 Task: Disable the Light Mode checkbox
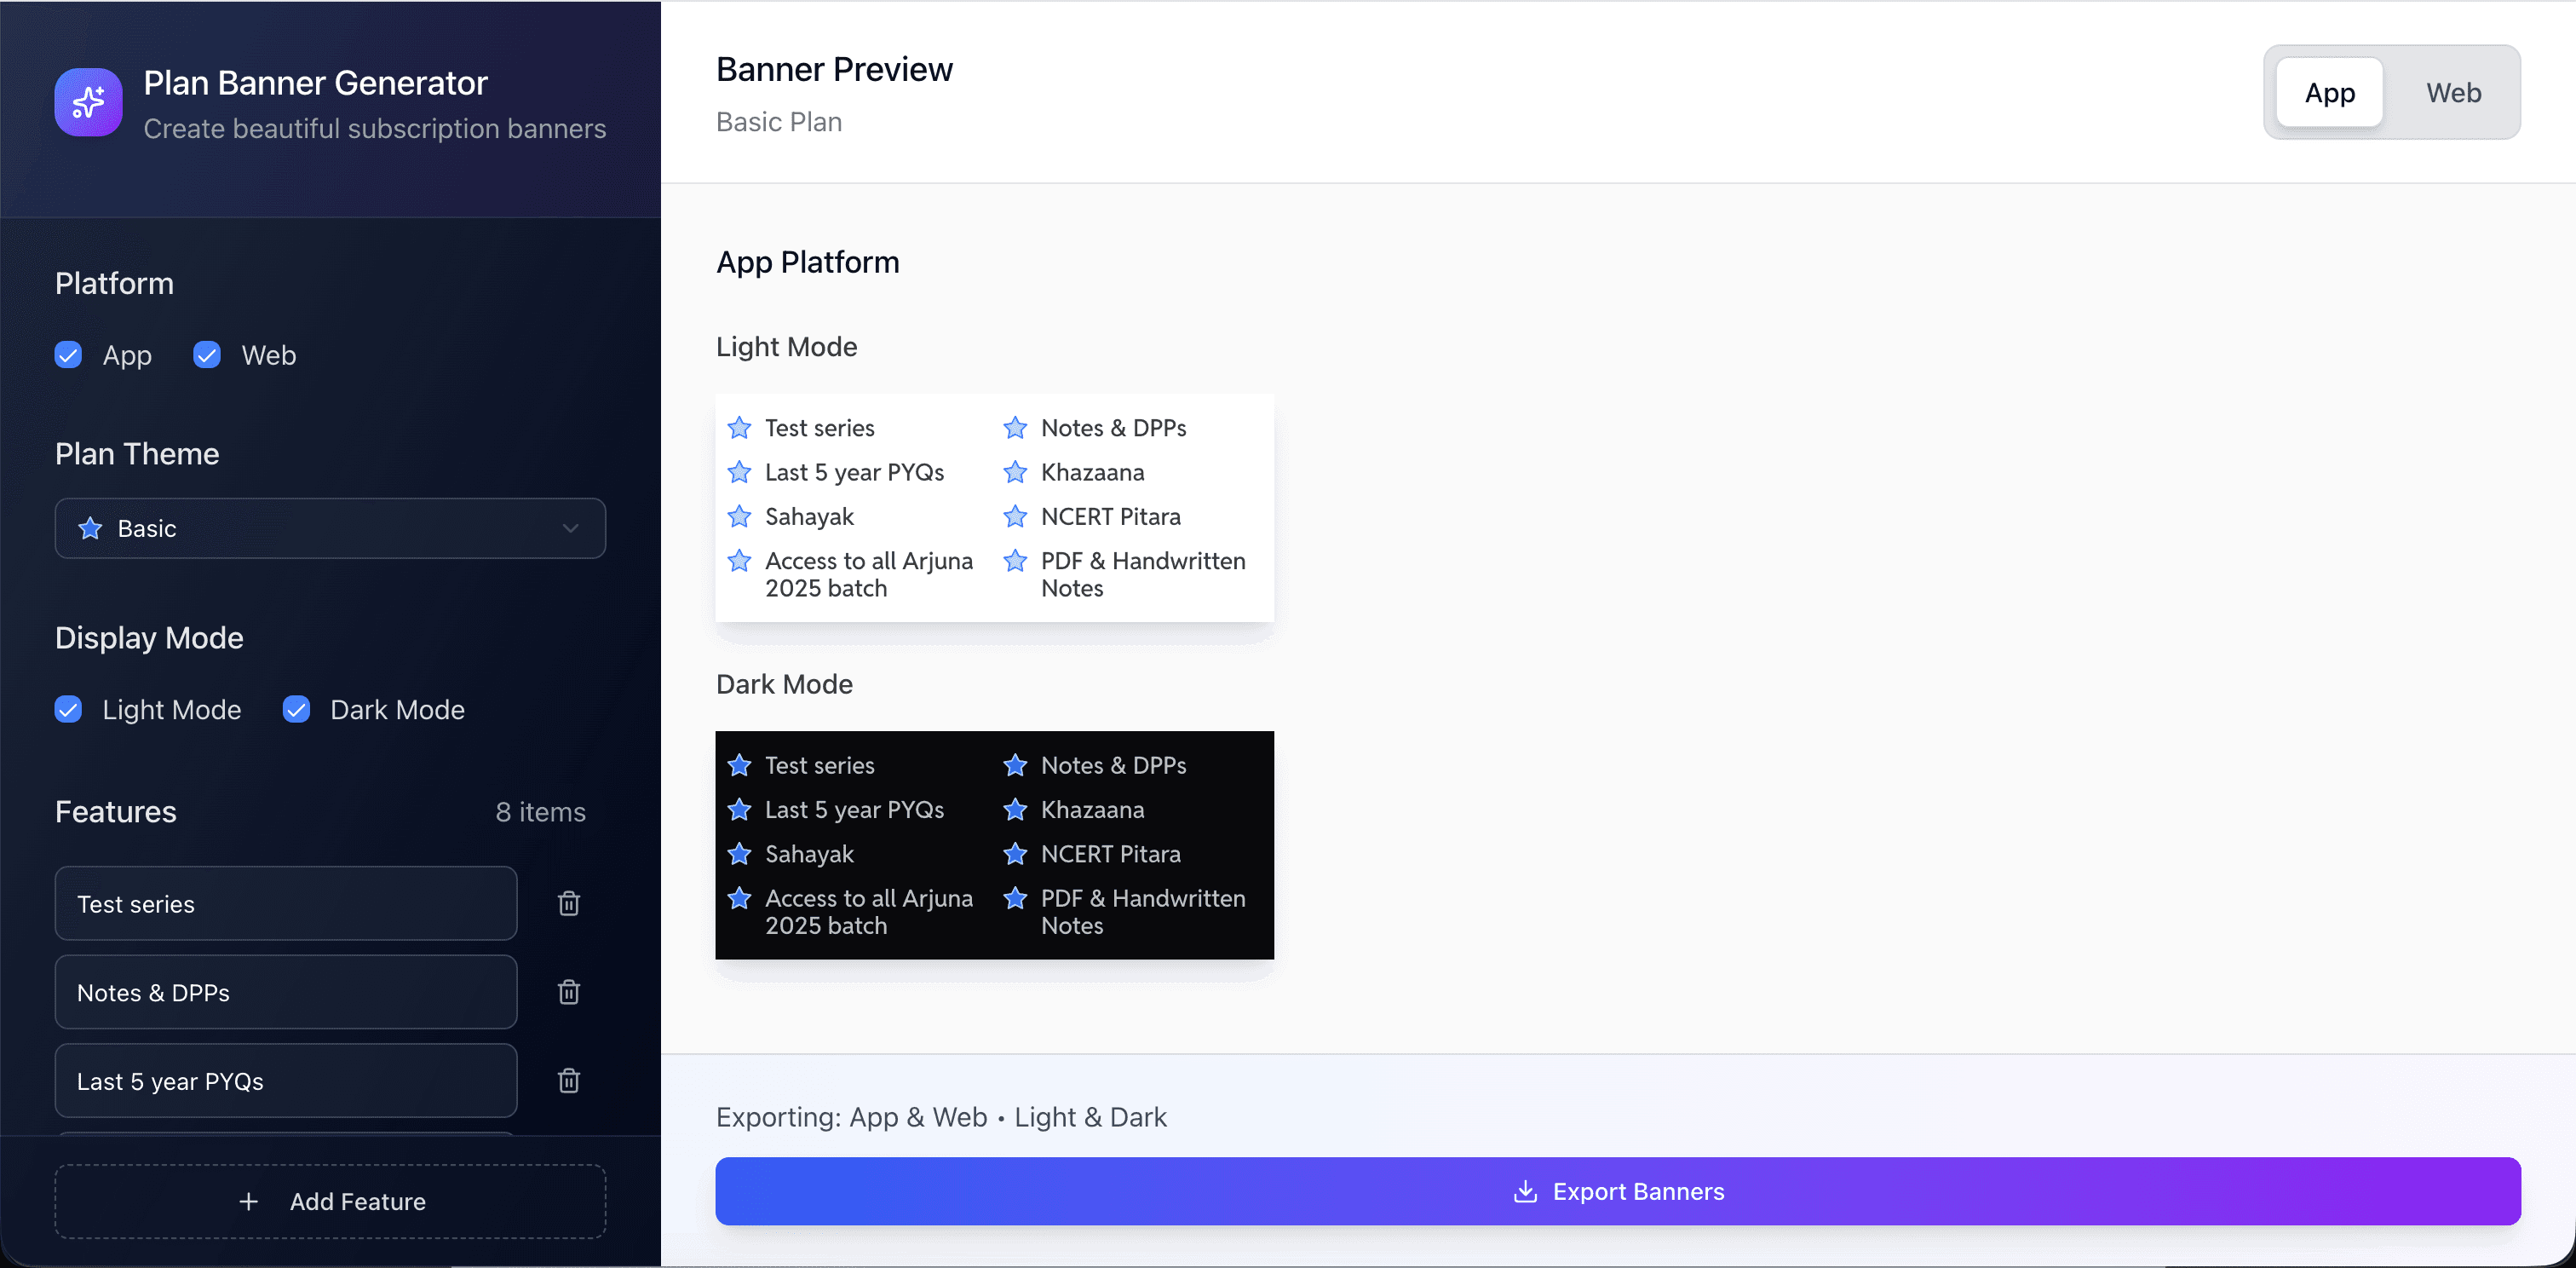(x=68, y=709)
